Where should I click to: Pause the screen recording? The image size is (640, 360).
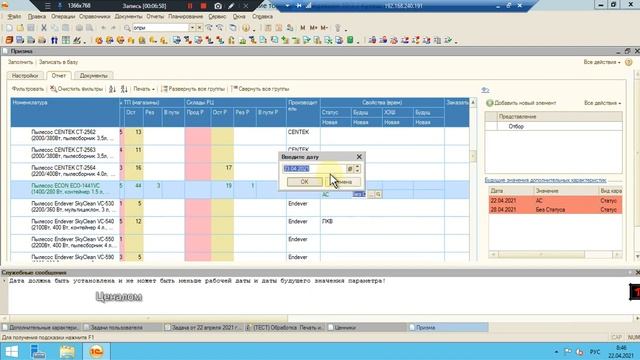coord(190,6)
